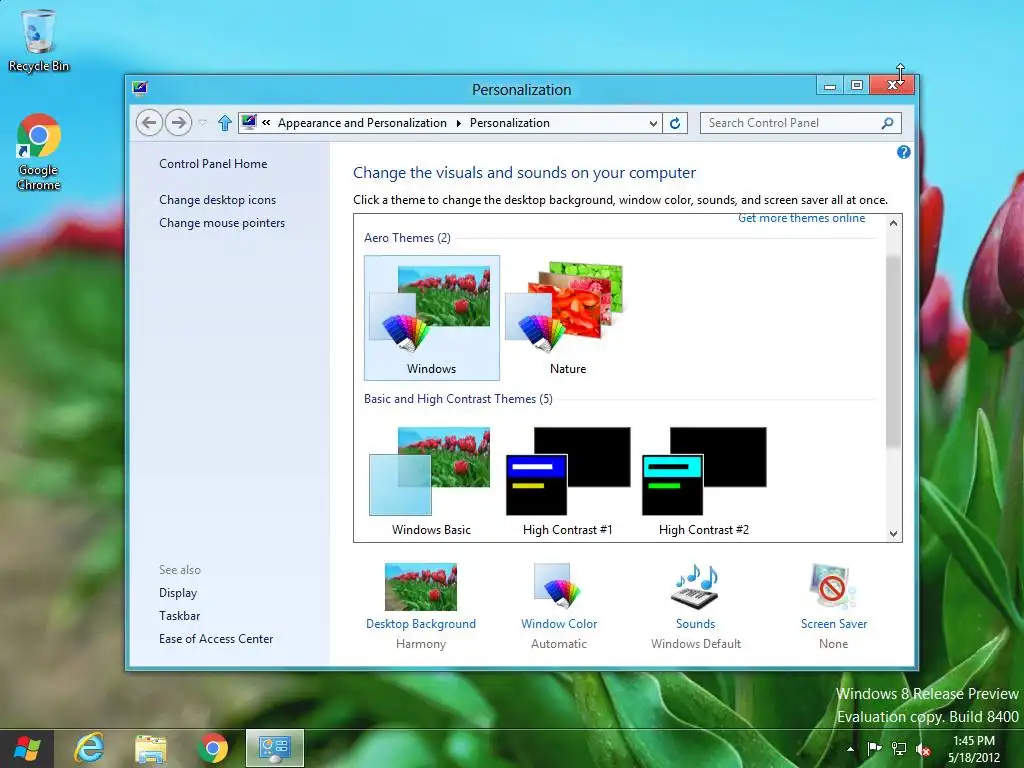Open Desktop Background icon
Screen dimensions: 1024x768
coord(421,586)
